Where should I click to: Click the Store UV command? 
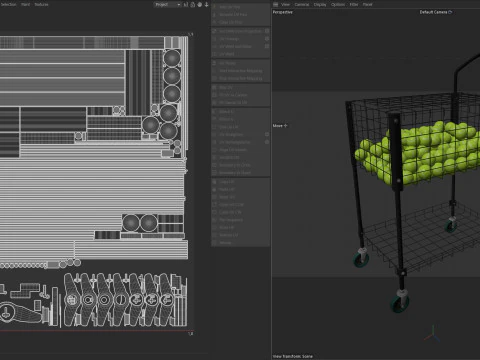(241, 197)
